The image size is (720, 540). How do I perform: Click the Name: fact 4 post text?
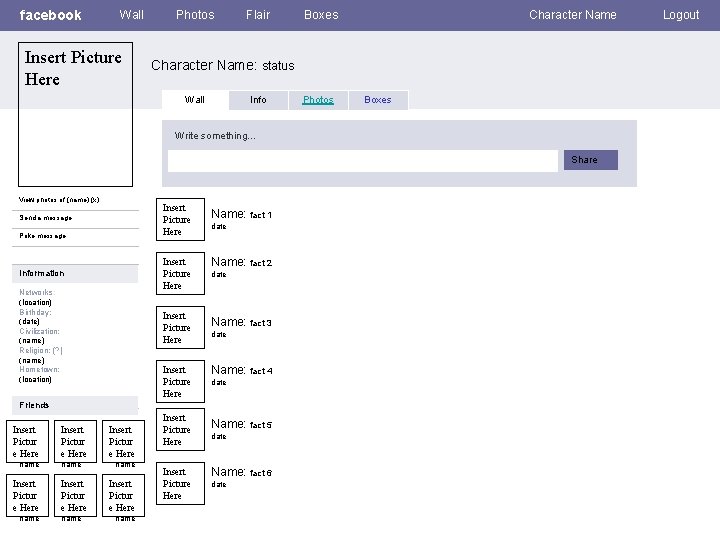tap(242, 370)
